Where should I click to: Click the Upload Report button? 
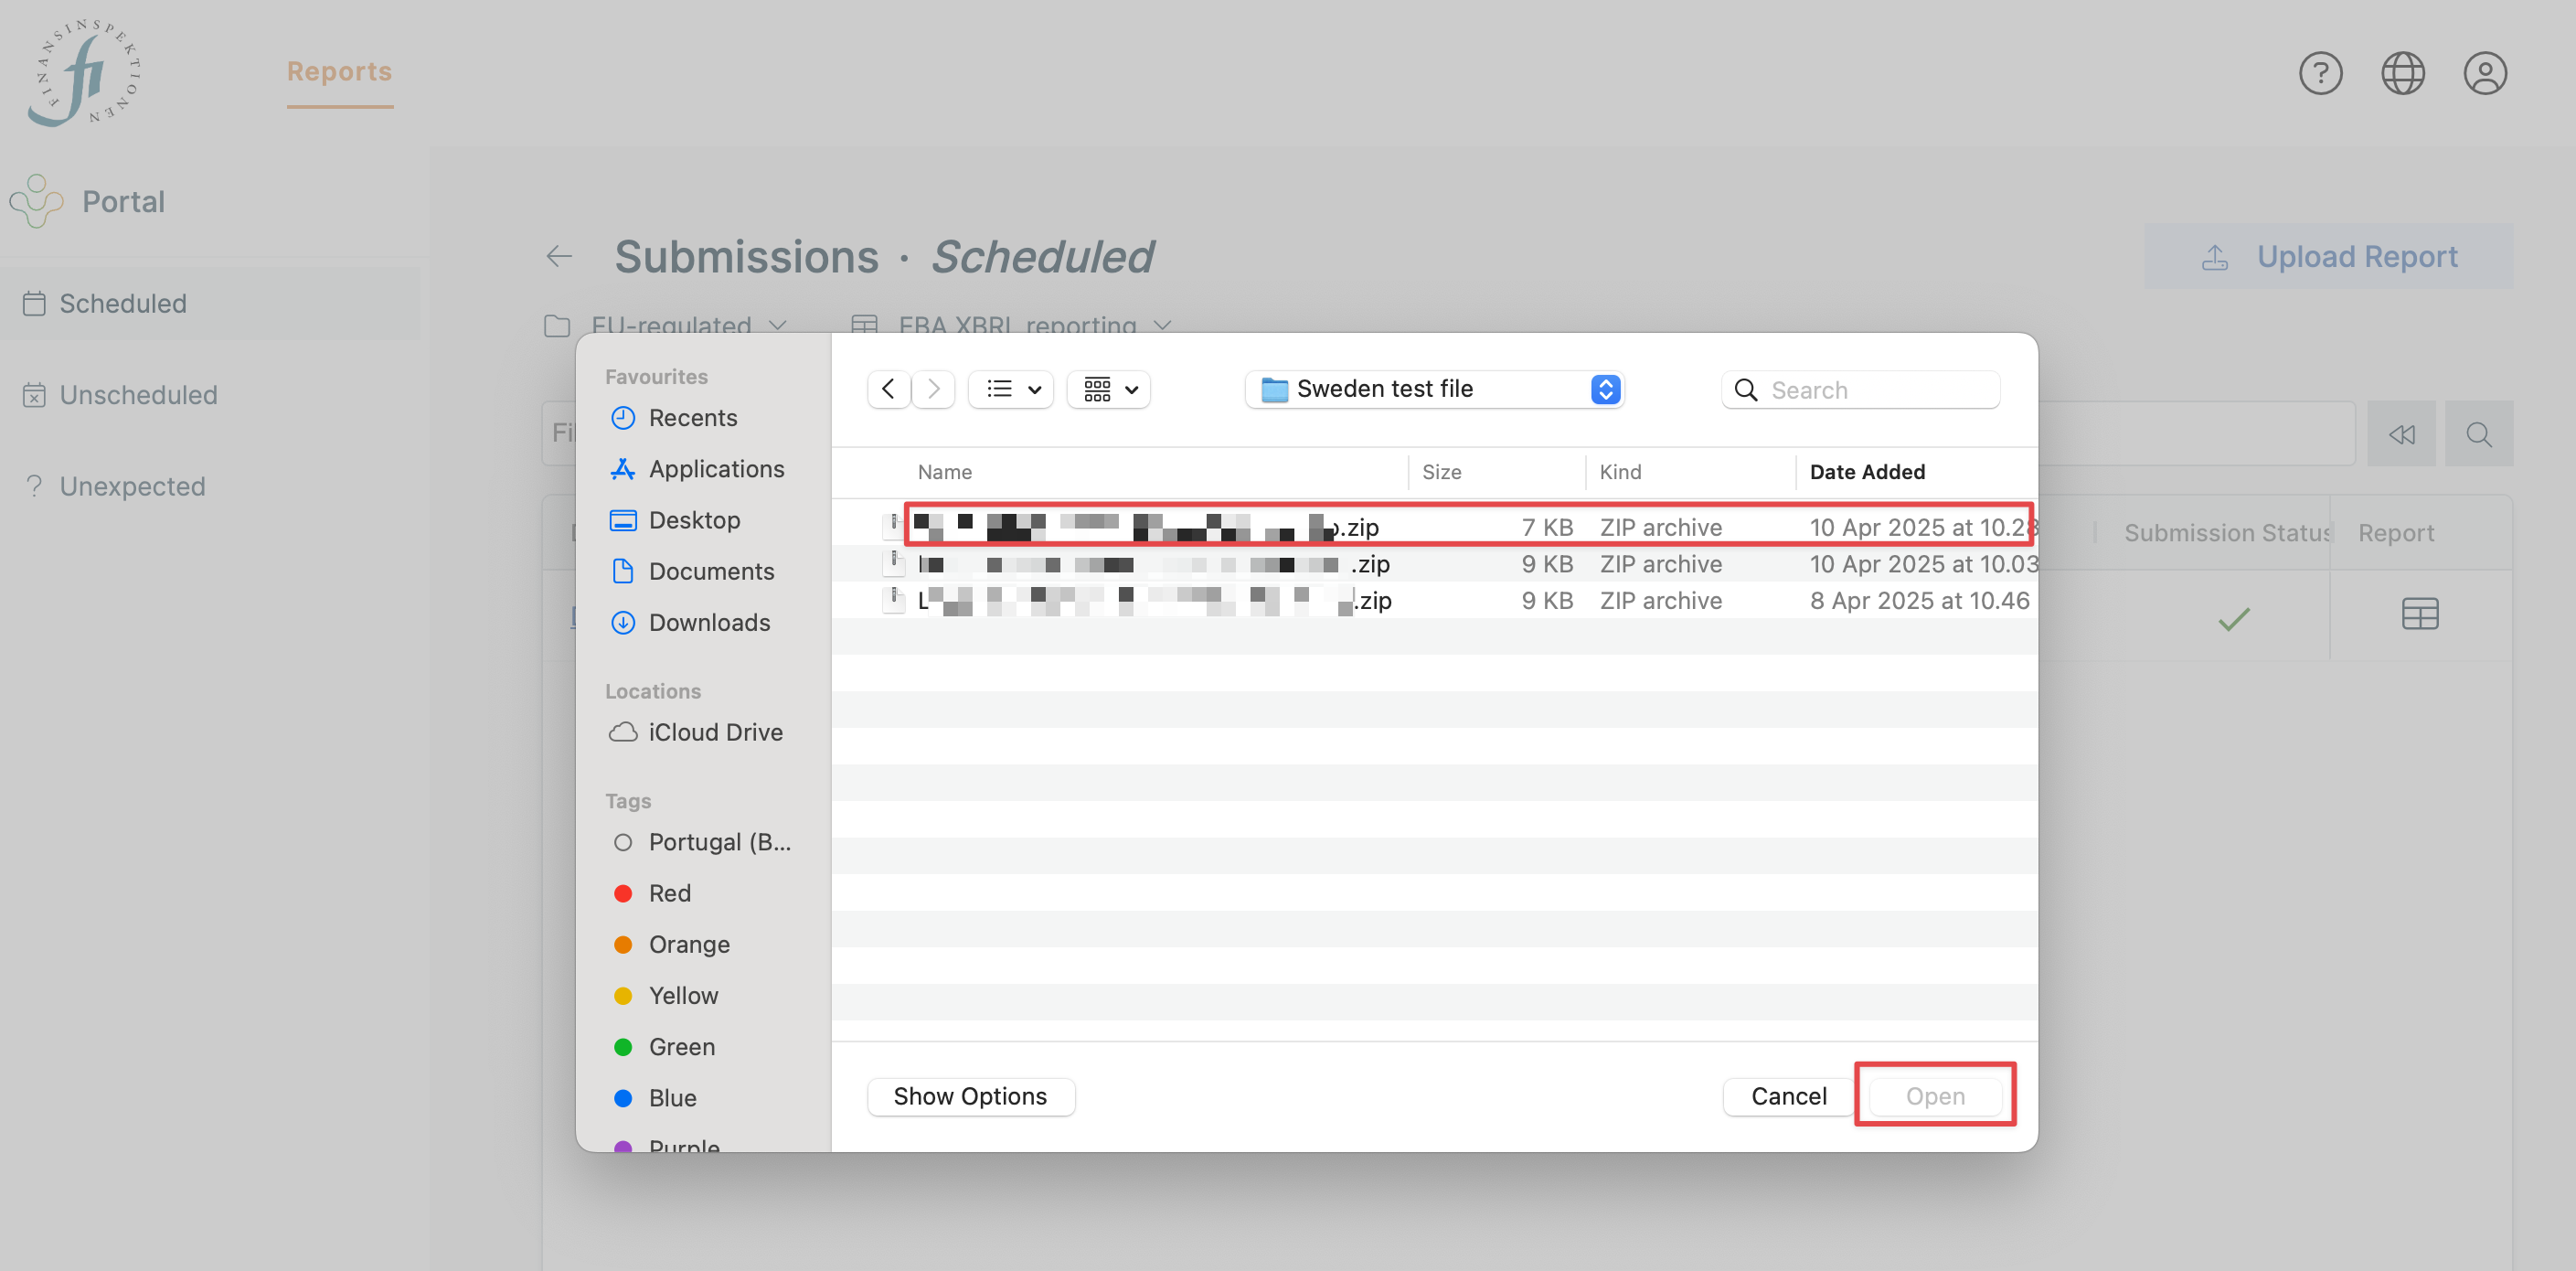coord(2331,256)
